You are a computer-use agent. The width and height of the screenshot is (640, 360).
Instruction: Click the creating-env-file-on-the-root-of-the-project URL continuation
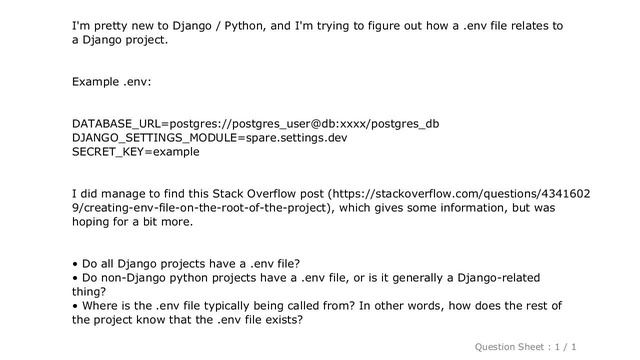pos(200,208)
